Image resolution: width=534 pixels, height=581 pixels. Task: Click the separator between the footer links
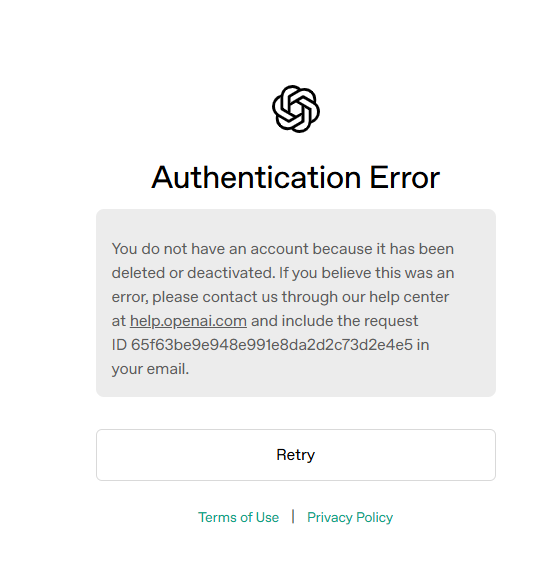click(x=293, y=517)
